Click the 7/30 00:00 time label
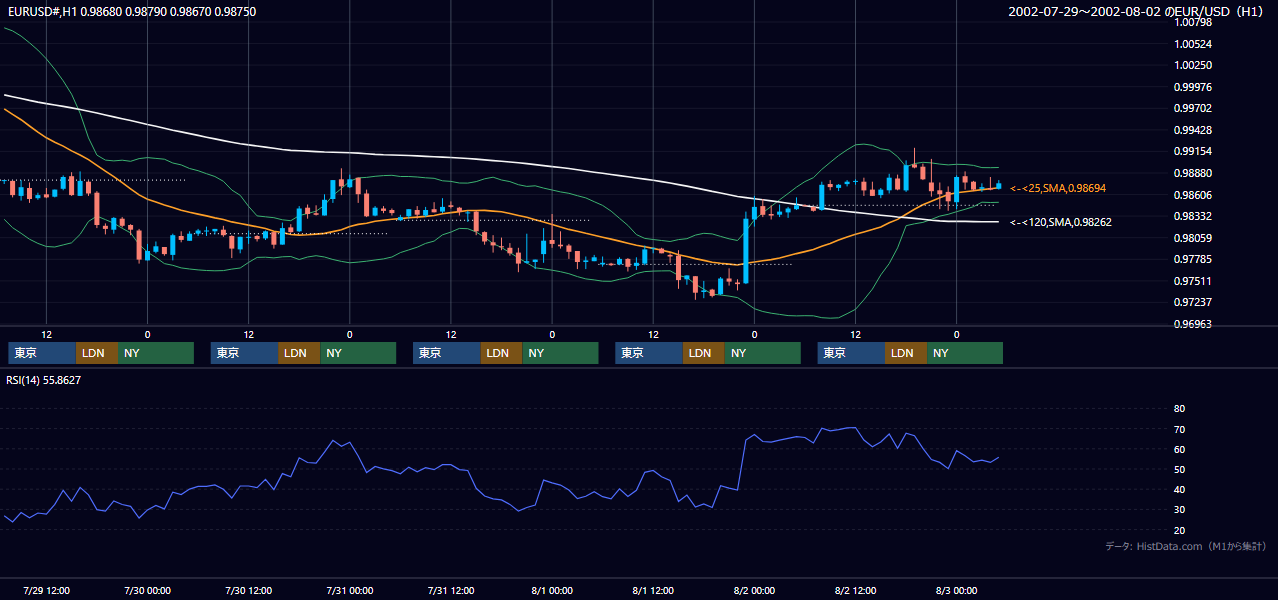The height and width of the screenshot is (600, 1278). point(147,590)
